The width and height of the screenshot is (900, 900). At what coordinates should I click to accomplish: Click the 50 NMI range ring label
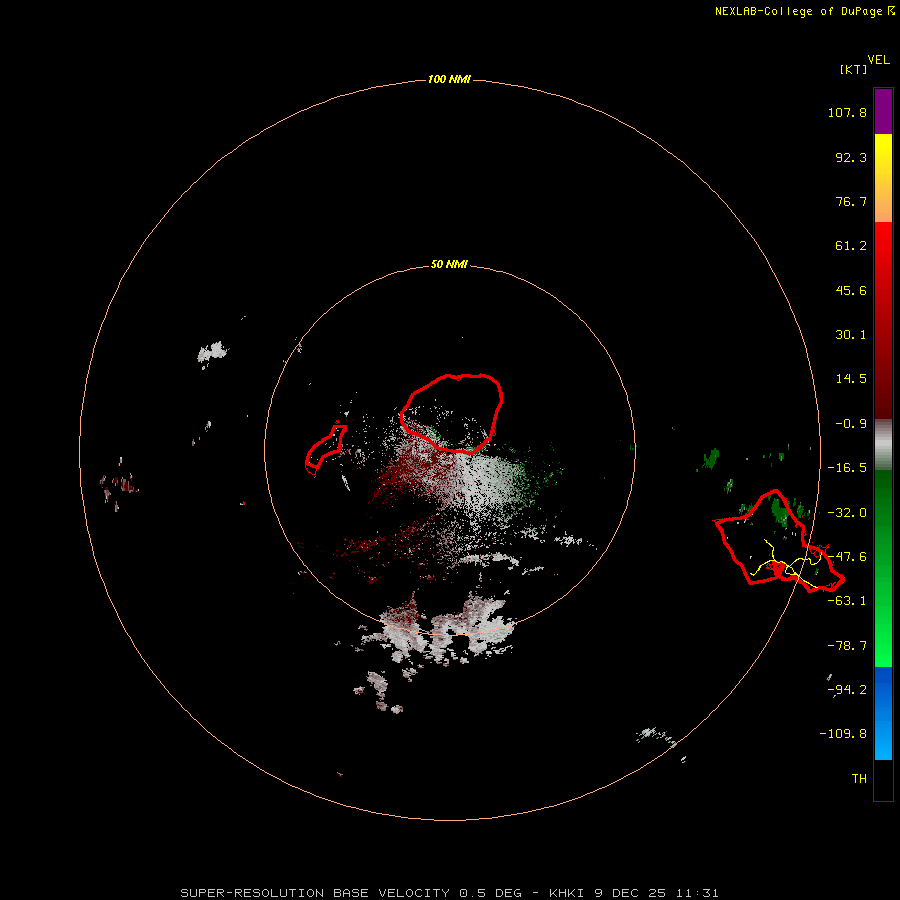point(449,265)
